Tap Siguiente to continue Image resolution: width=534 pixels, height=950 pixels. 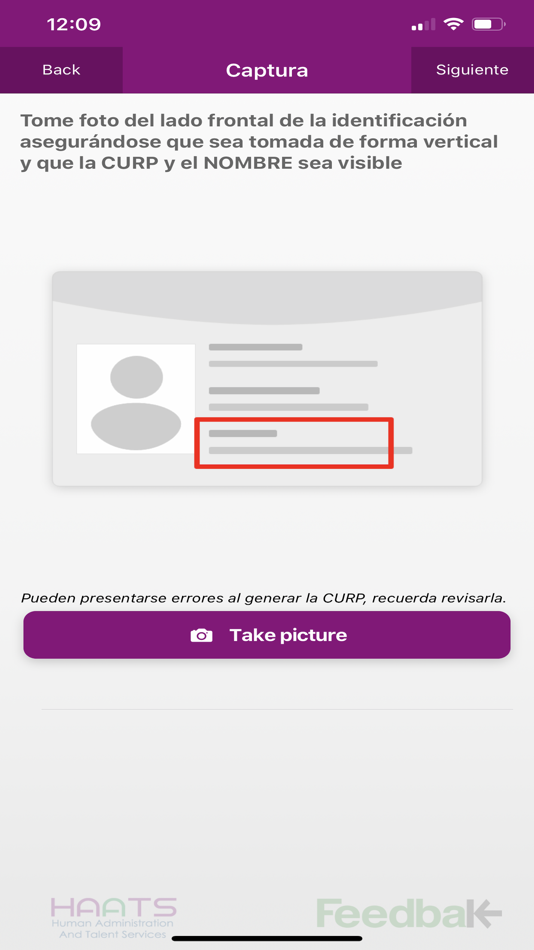[472, 70]
